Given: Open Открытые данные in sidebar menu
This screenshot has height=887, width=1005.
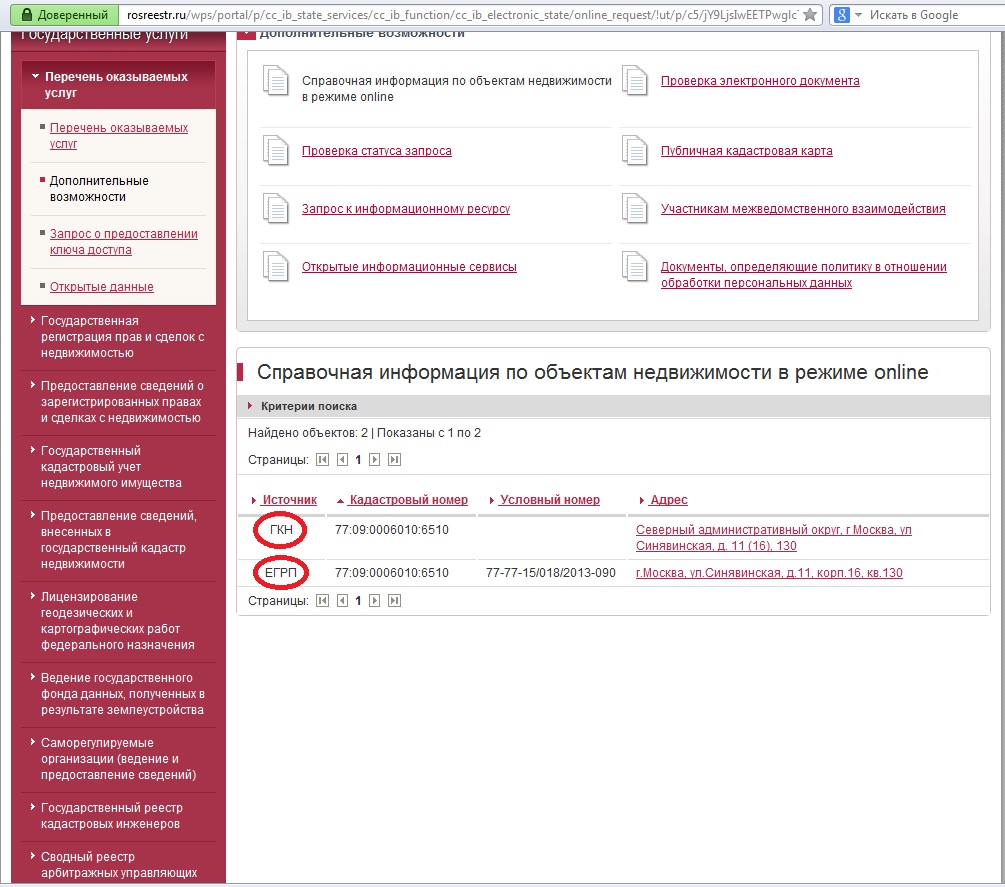Looking at the screenshot, I should (101, 287).
